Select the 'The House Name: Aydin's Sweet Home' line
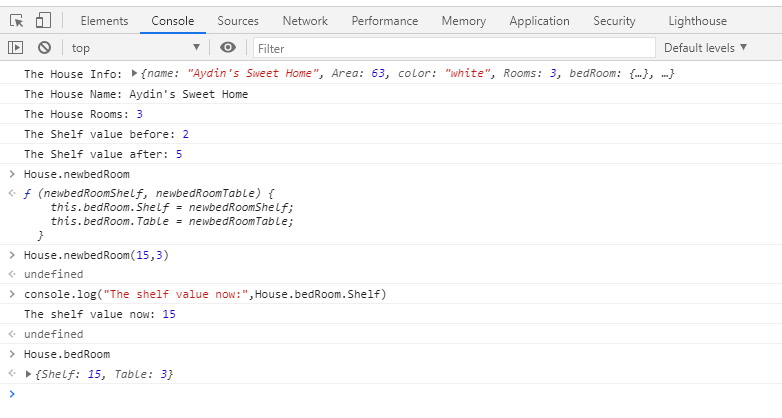This screenshot has width=782, height=418. (x=136, y=94)
